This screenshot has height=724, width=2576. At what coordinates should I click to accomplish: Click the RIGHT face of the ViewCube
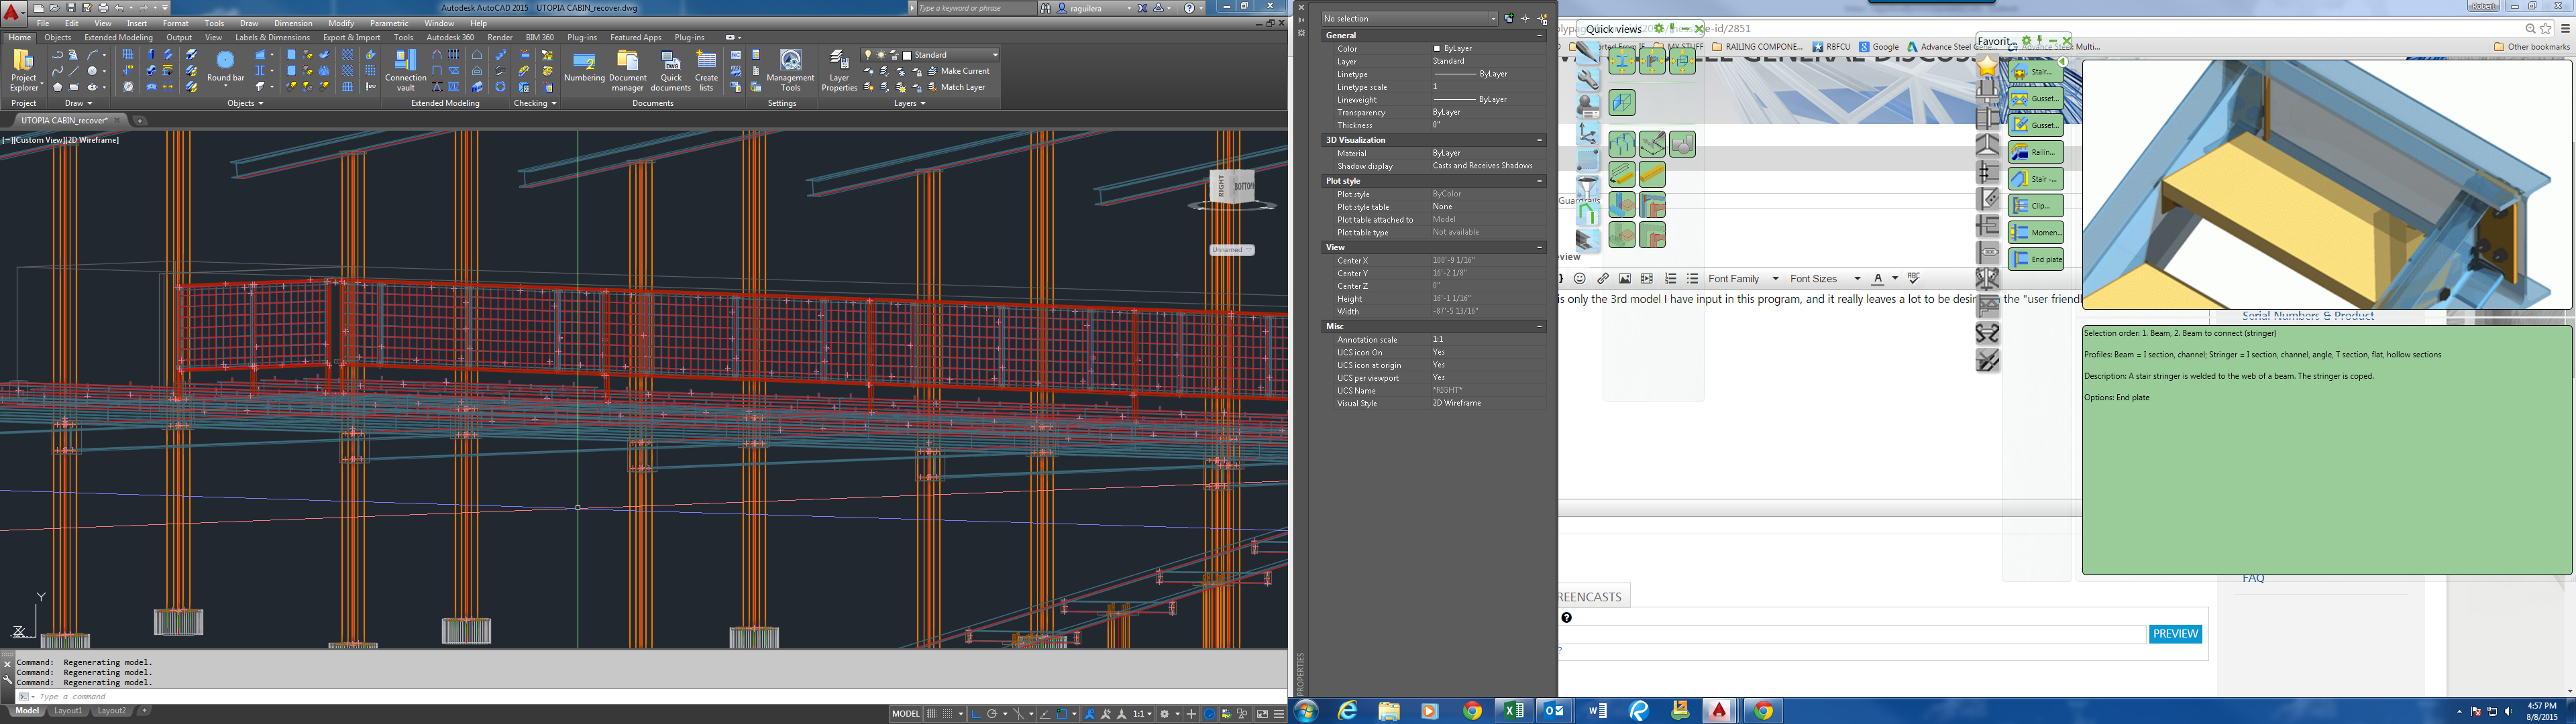pos(1220,187)
